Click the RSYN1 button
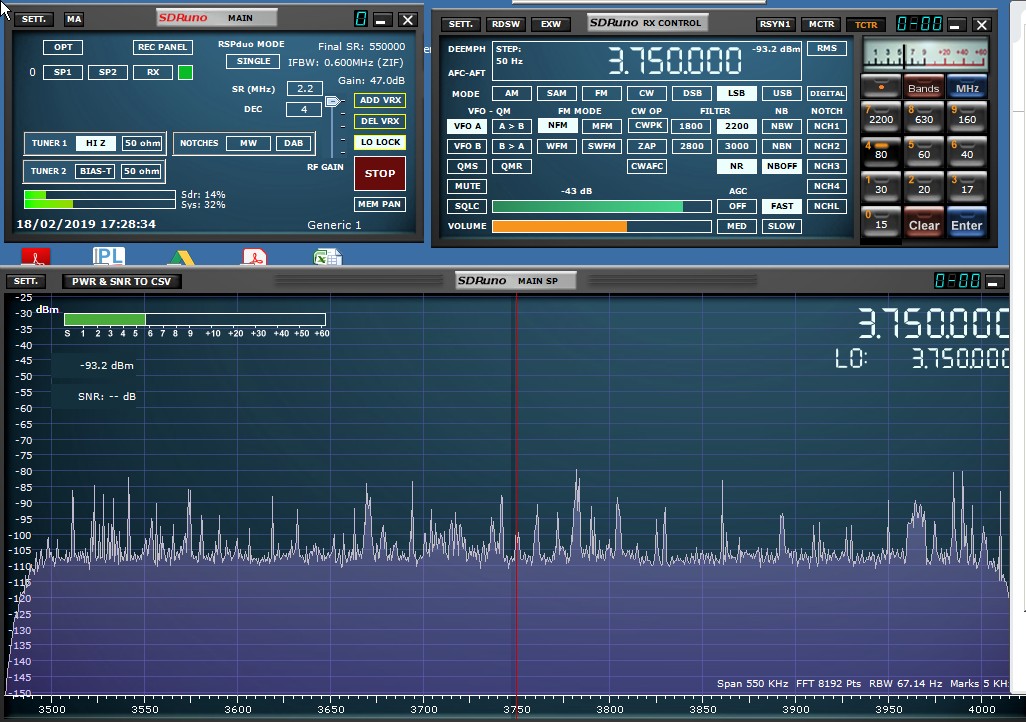 click(x=775, y=24)
